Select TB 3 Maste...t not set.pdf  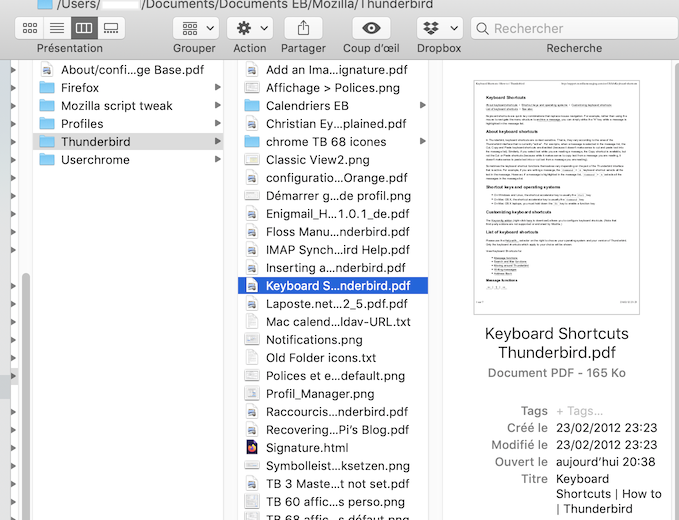pos(333,484)
